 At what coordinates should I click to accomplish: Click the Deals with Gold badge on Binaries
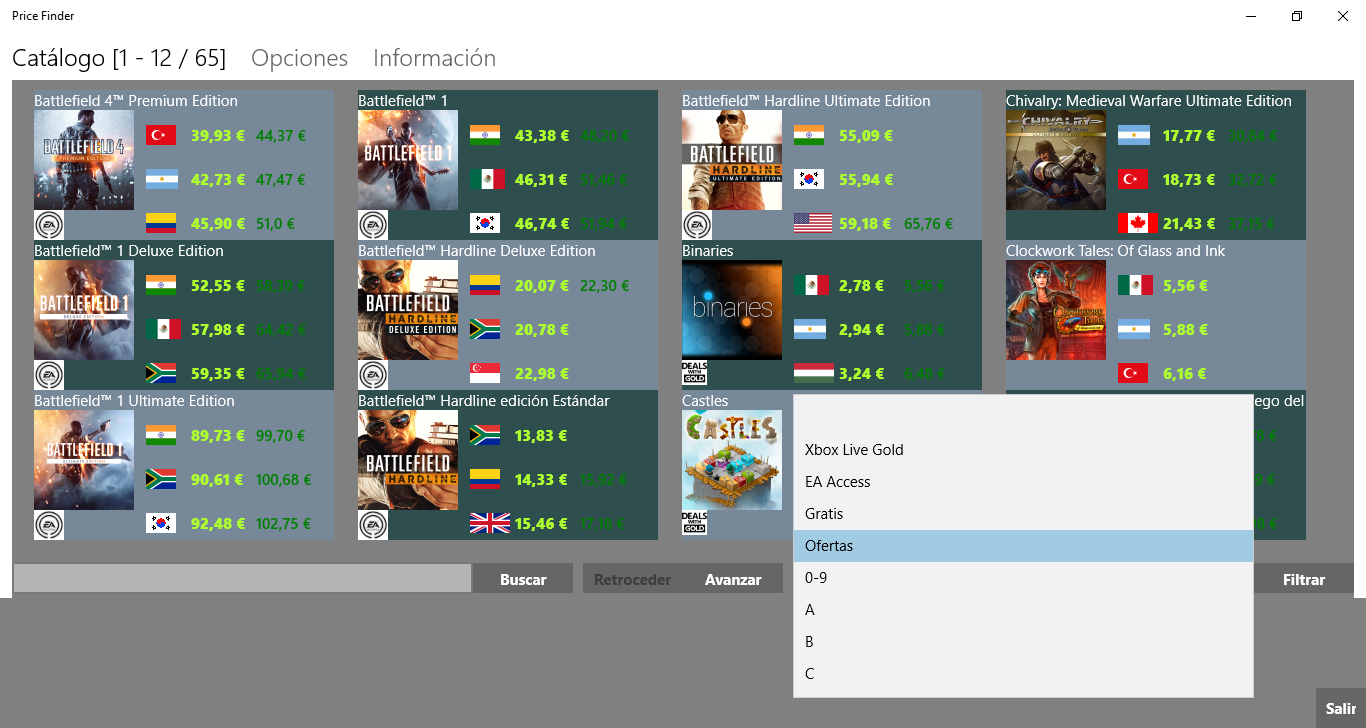[x=695, y=373]
